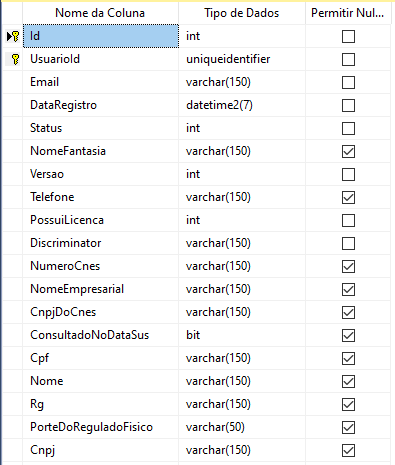395x465 pixels.
Task: Click the Tipo de Dados column header
Action: click(x=242, y=13)
